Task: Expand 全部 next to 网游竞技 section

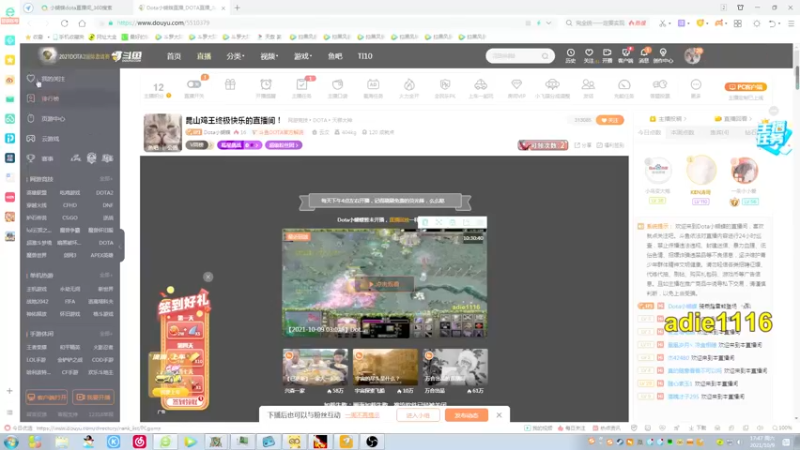Action: click(106, 179)
